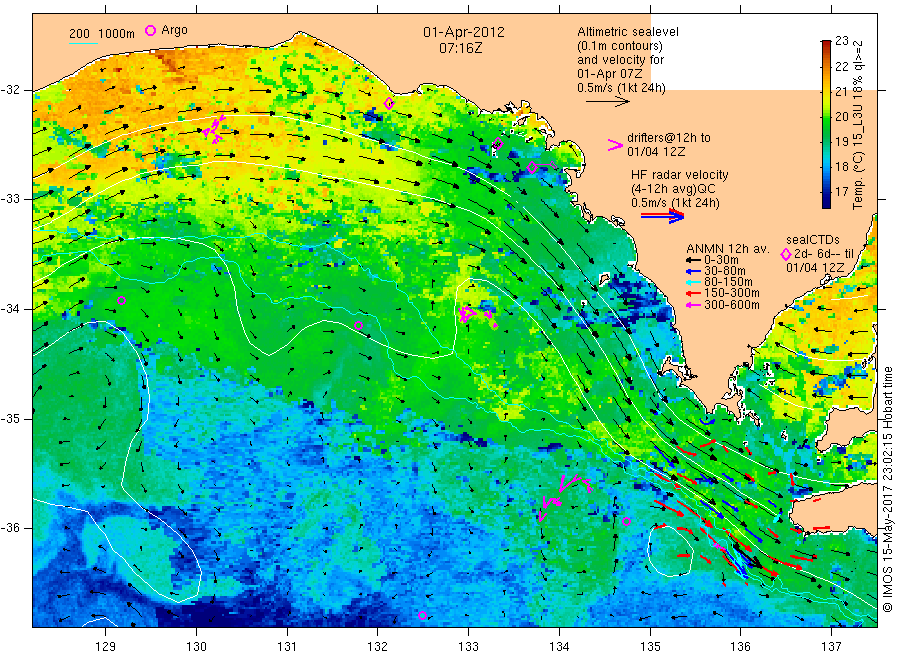
Task: Click the '133' longitude axis label
Action: click(468, 647)
